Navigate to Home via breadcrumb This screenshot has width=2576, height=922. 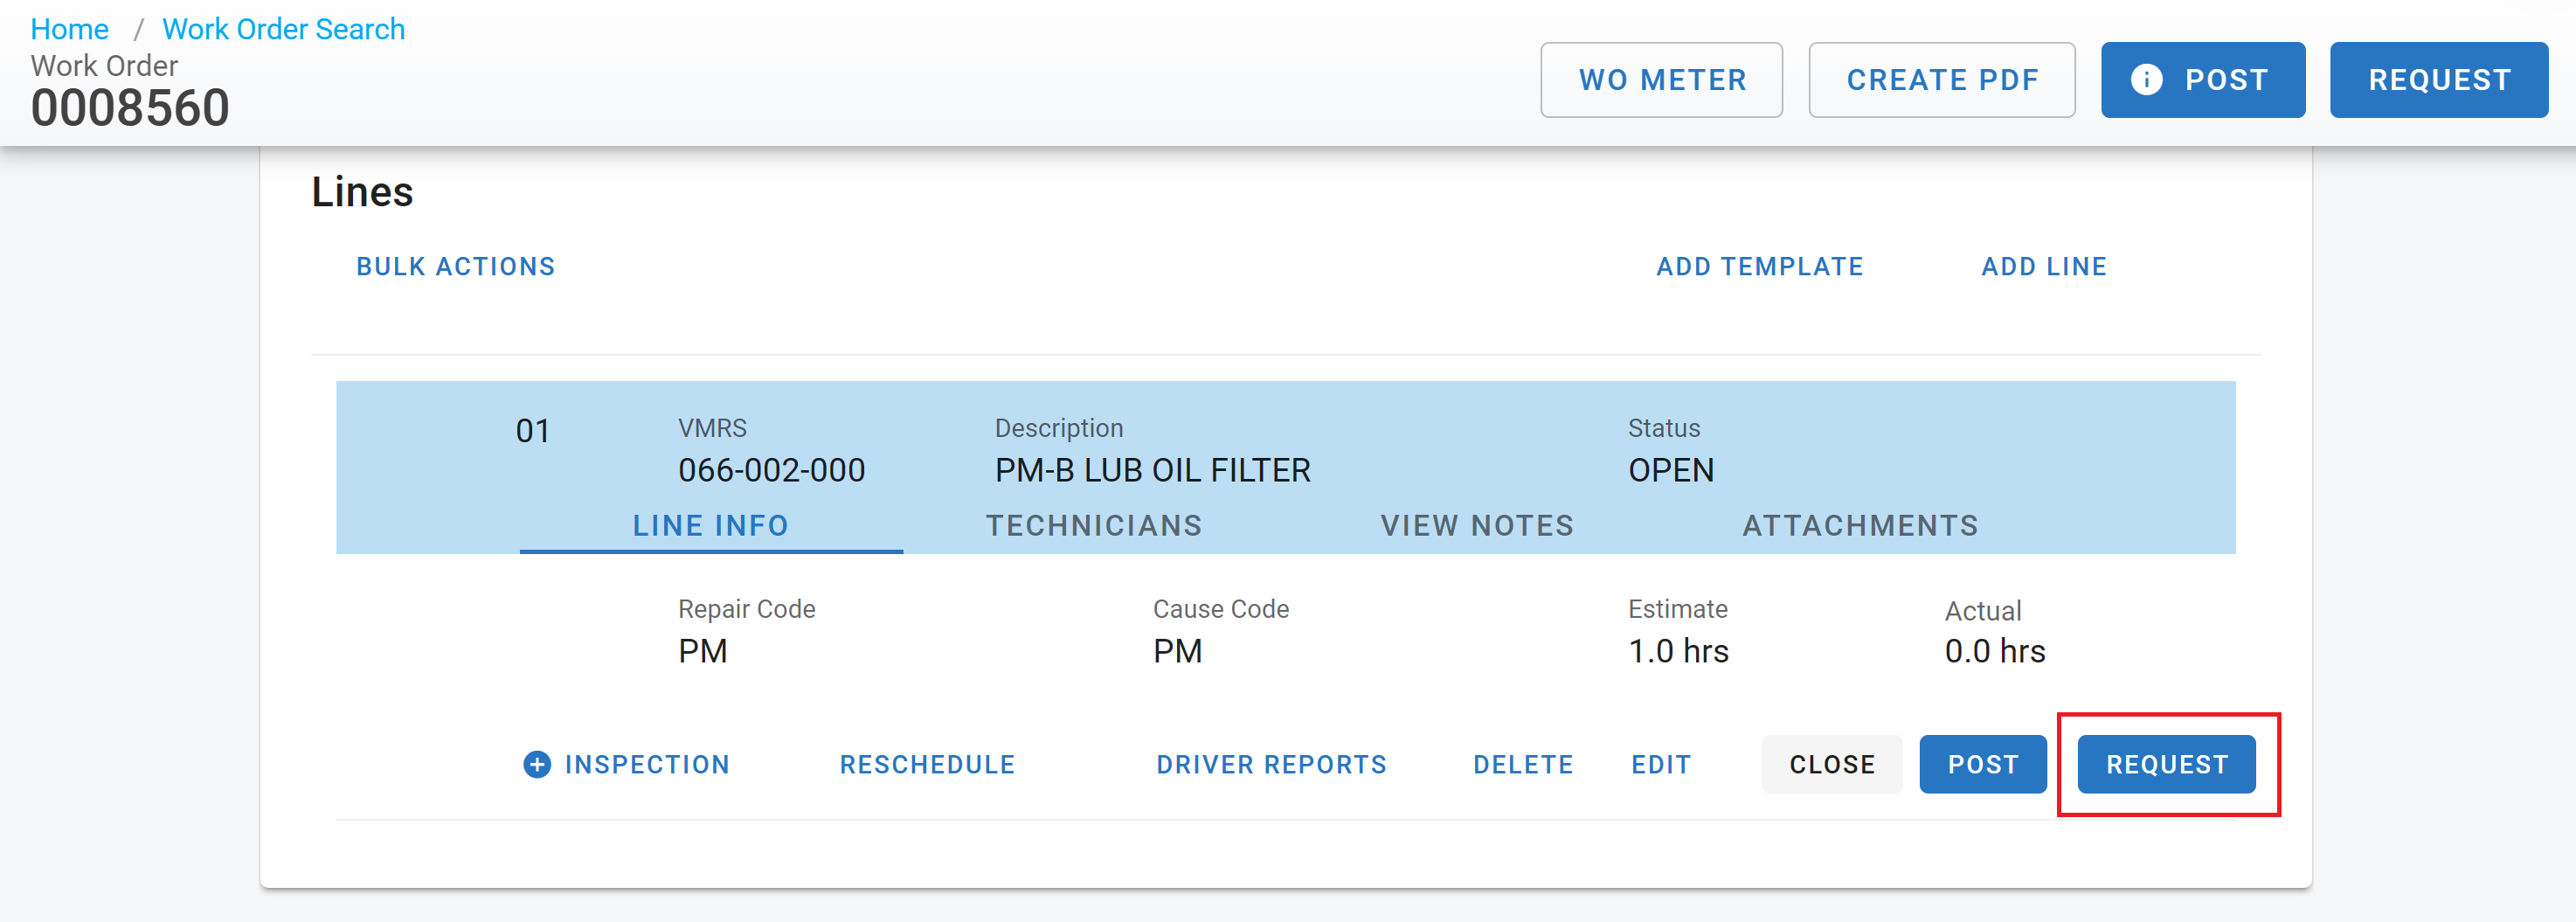pos(70,28)
